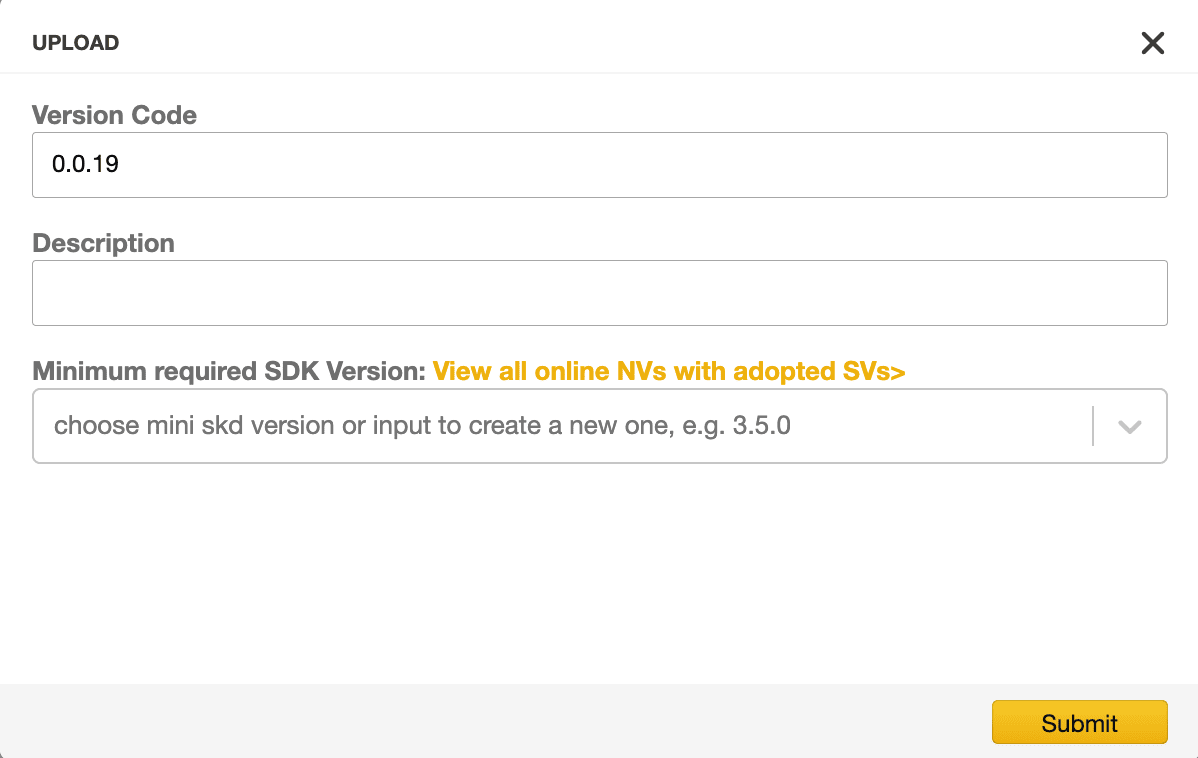Click the empty header area right of UPLOAD title
Viewport: 1198px width, 758px height.
[x=627, y=43]
